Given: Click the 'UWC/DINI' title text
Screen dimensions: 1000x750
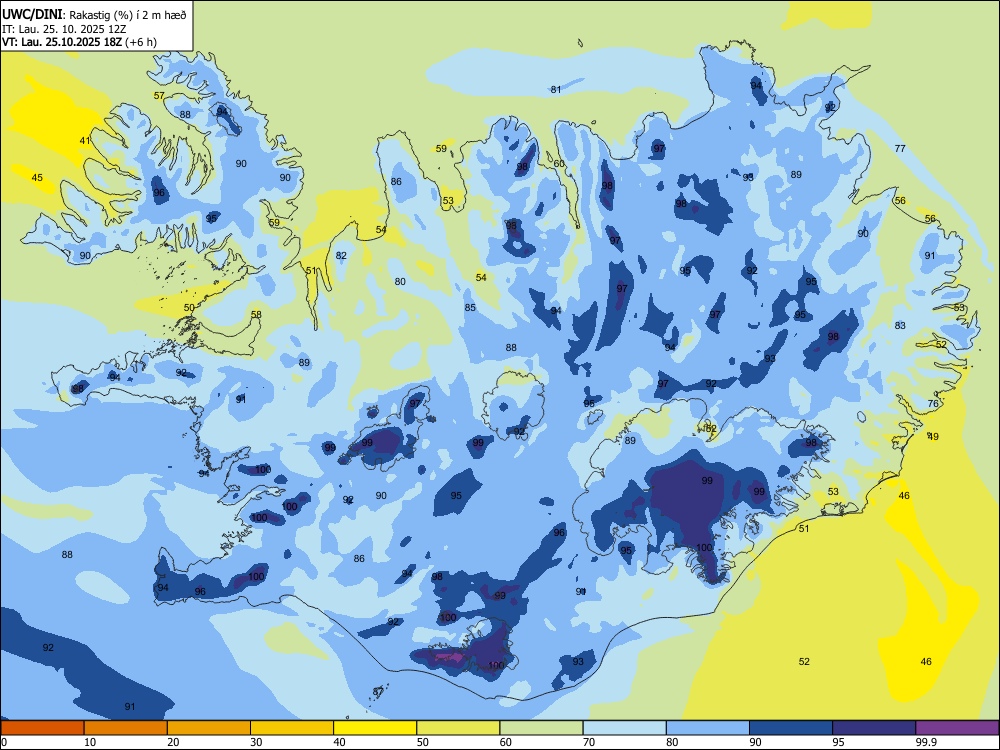Looking at the screenshot, I should (32, 14).
